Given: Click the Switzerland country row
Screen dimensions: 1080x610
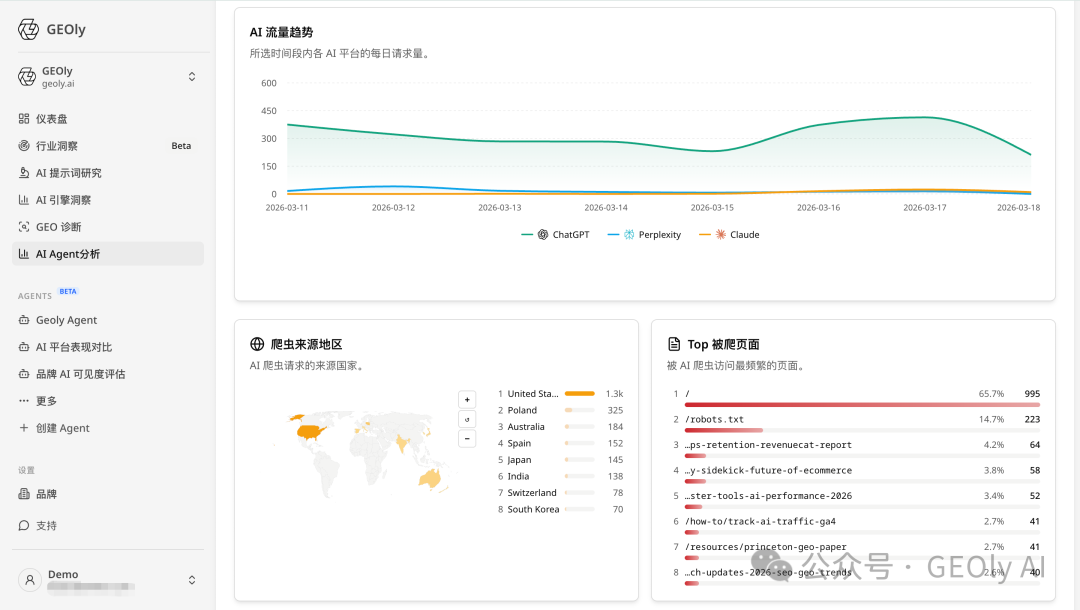Looking at the screenshot, I should pos(561,493).
